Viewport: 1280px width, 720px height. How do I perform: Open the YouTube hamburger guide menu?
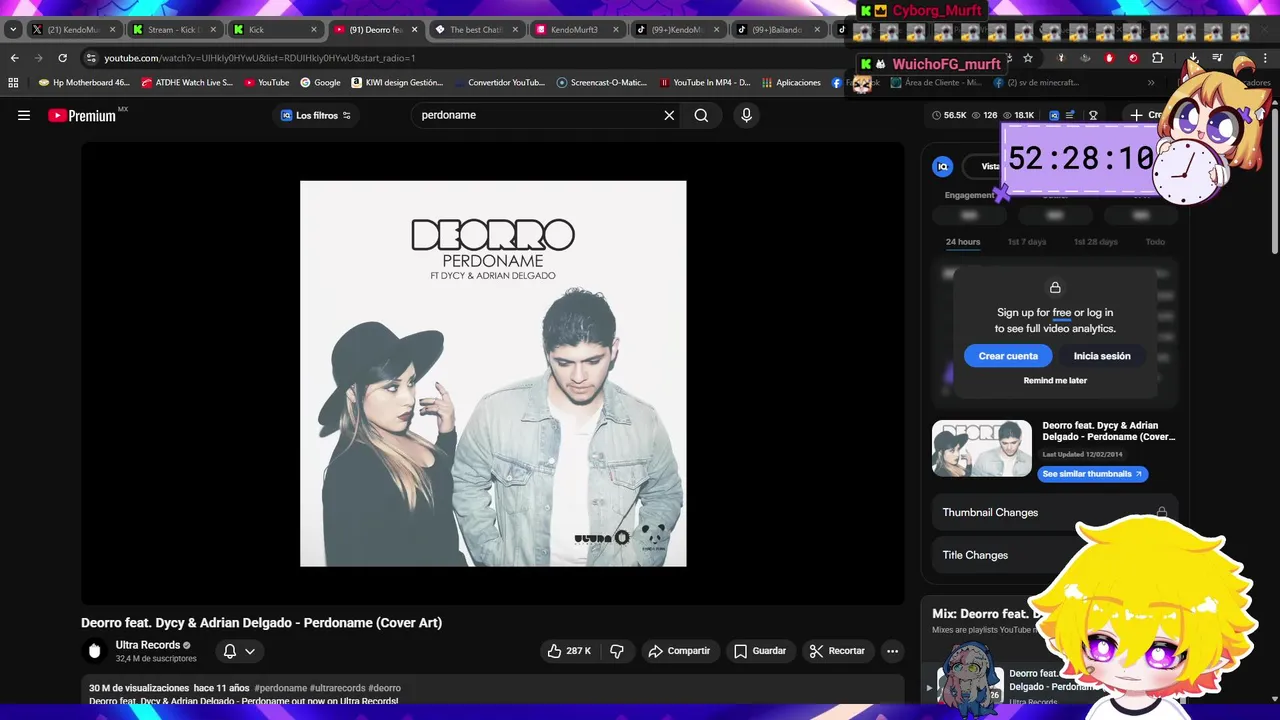point(24,115)
